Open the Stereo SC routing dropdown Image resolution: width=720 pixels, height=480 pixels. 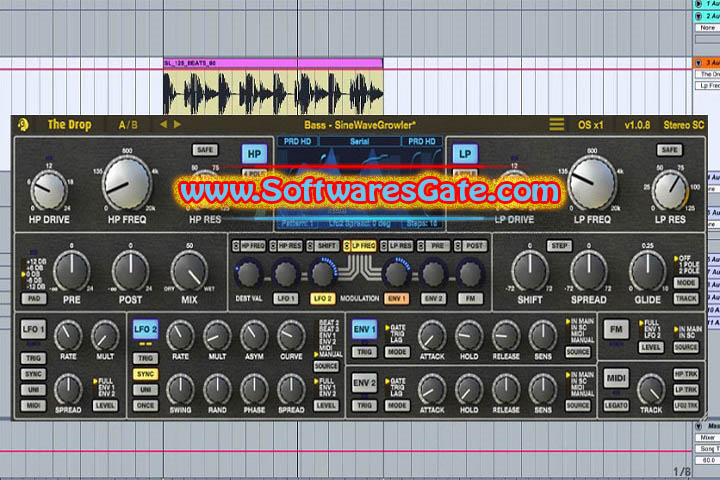[683, 125]
